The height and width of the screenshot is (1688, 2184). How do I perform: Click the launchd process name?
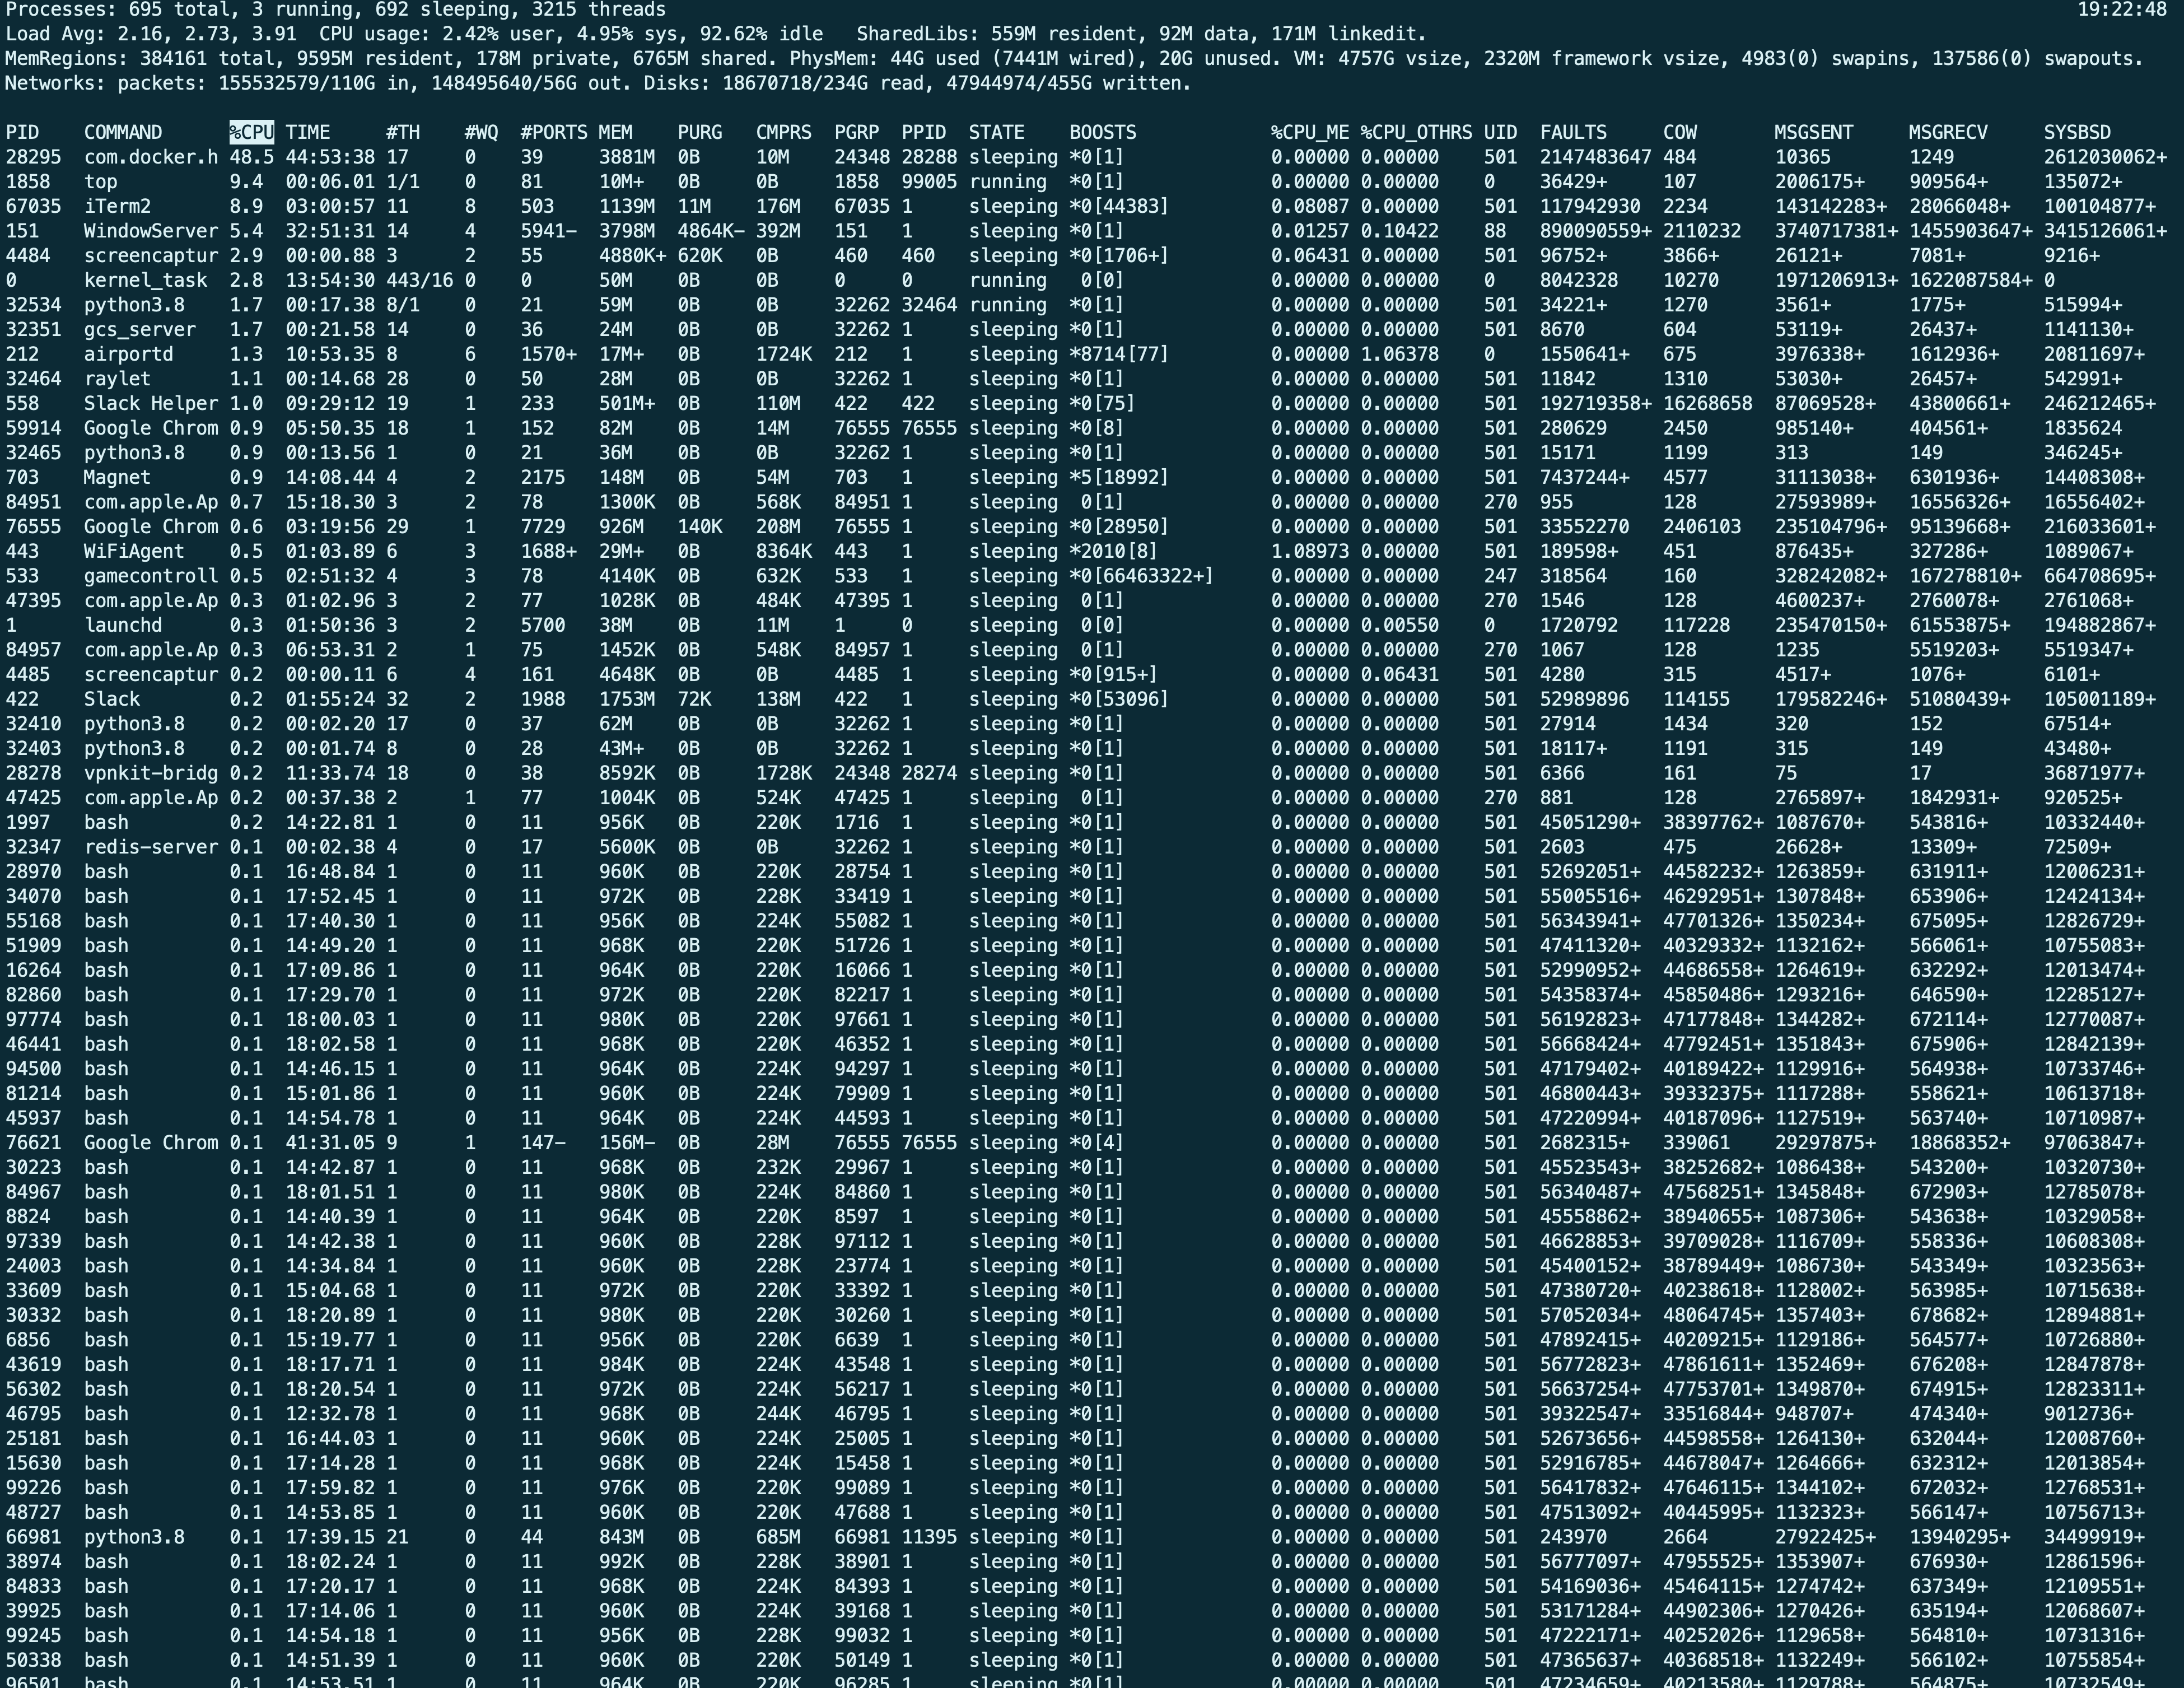click(123, 625)
